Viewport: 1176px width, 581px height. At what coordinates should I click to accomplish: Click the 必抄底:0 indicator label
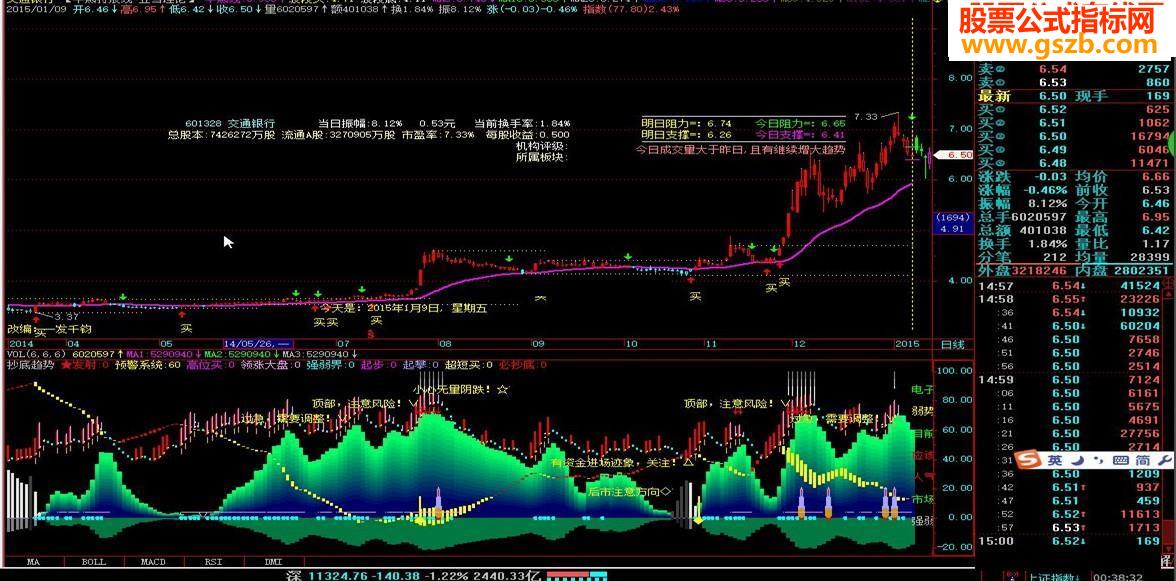pos(523,365)
